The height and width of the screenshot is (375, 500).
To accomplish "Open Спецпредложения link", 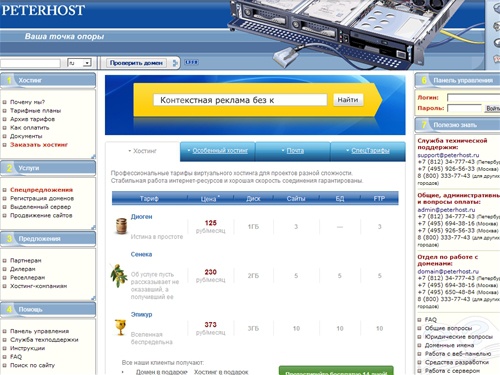I will 41,190.
